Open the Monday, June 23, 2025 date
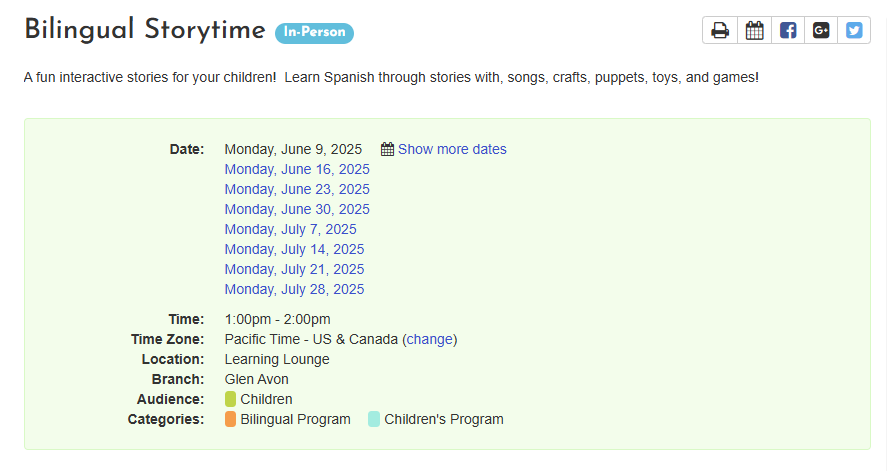This screenshot has width=887, height=471. point(297,189)
